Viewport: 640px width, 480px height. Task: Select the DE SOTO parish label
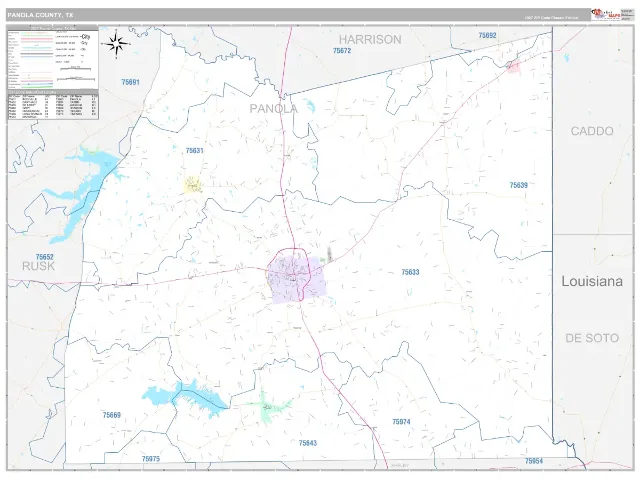[x=592, y=338]
